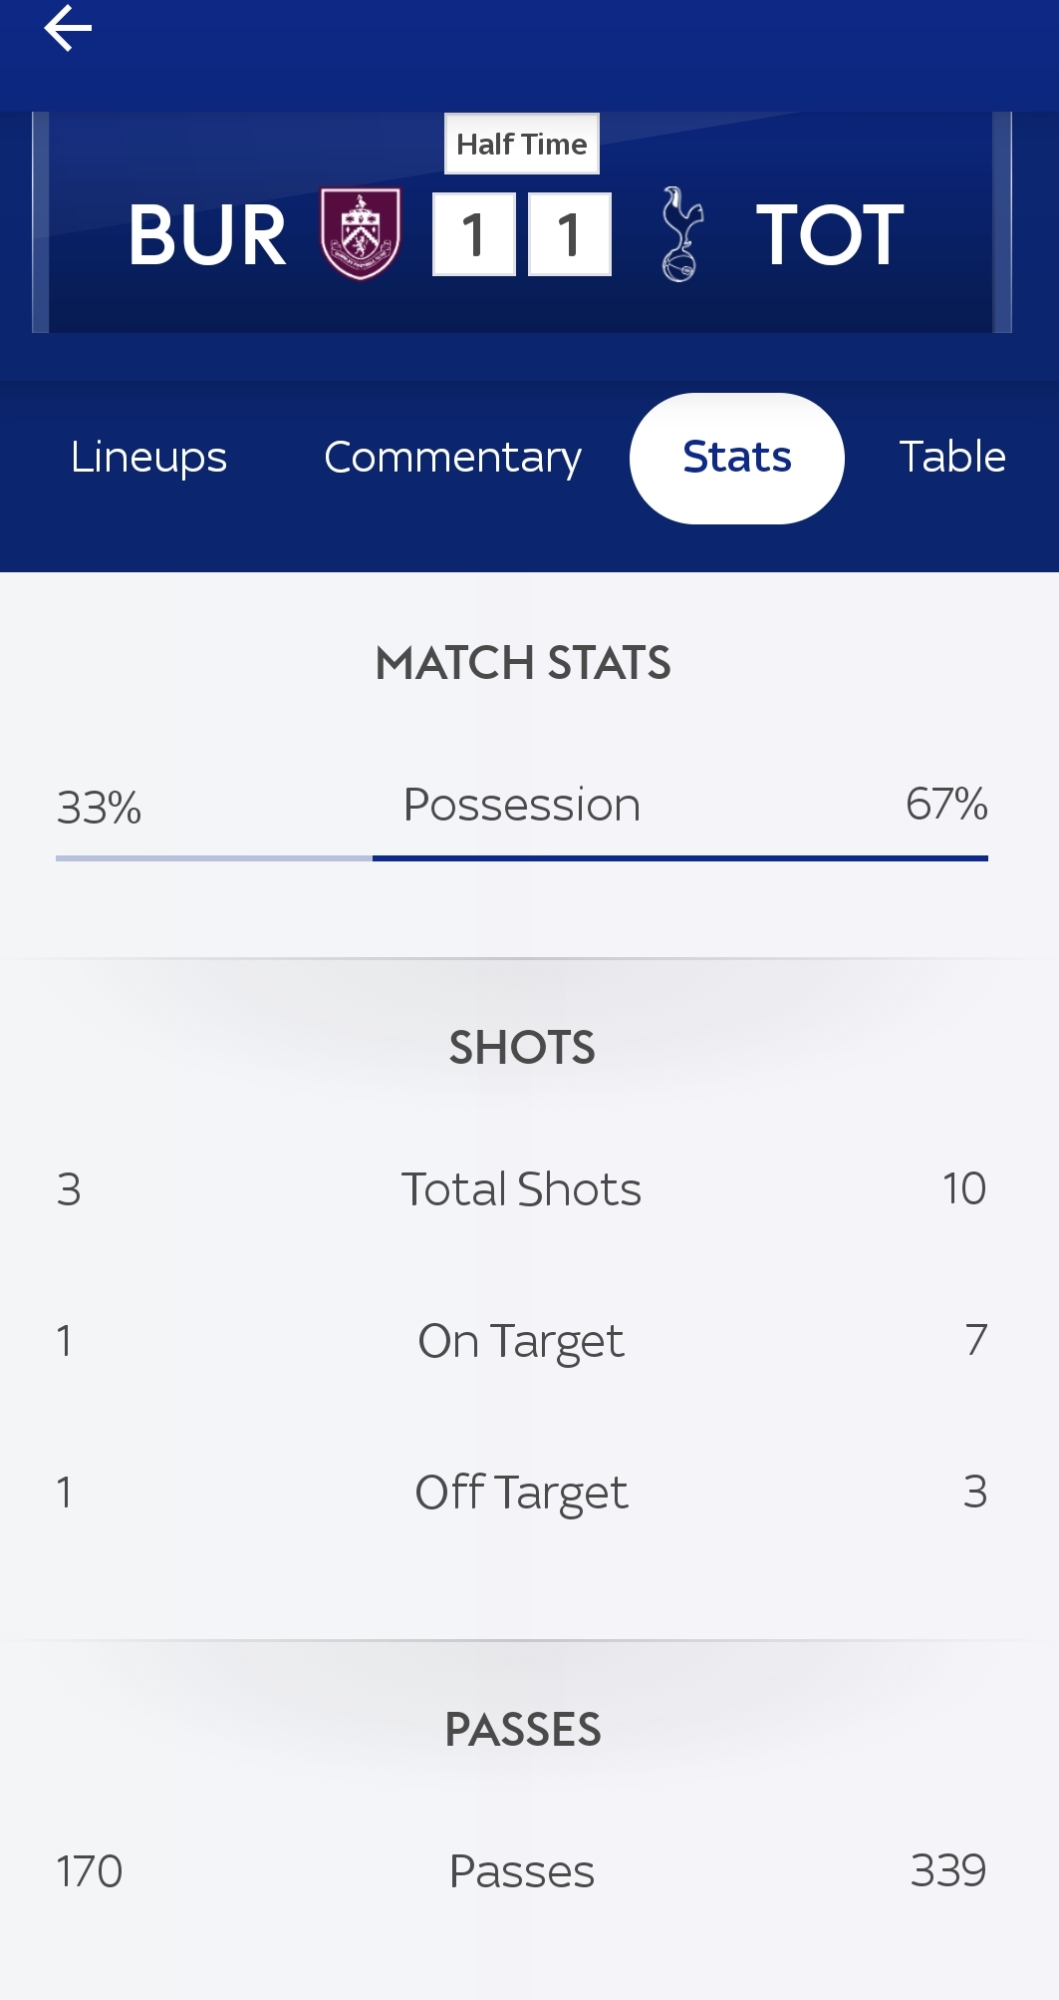
Task: Tap the possession bar
Action: pos(522,858)
